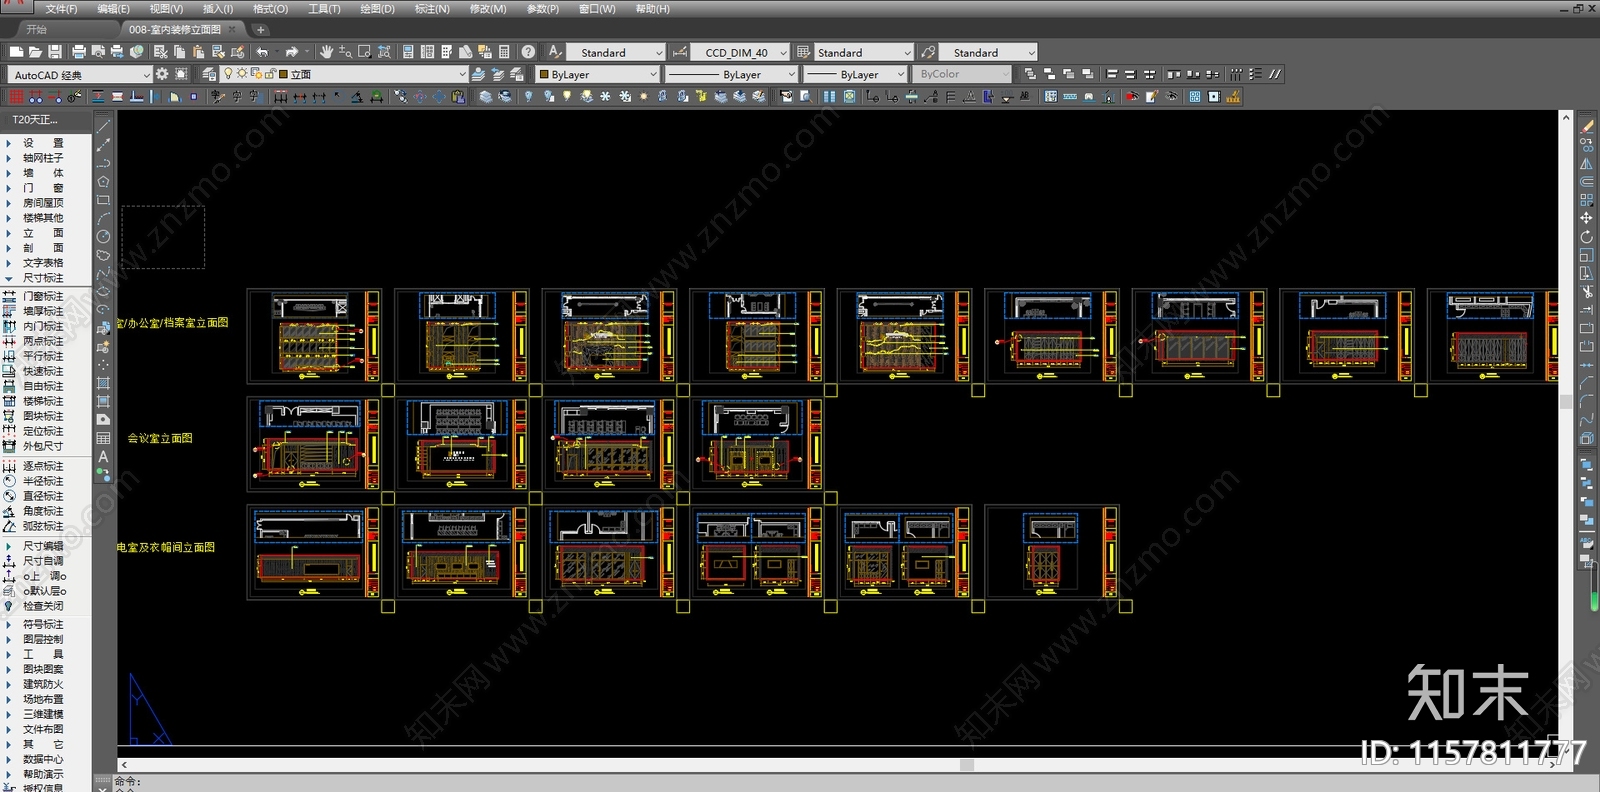
Task: Click the 检查关闭 command
Action: (42, 606)
